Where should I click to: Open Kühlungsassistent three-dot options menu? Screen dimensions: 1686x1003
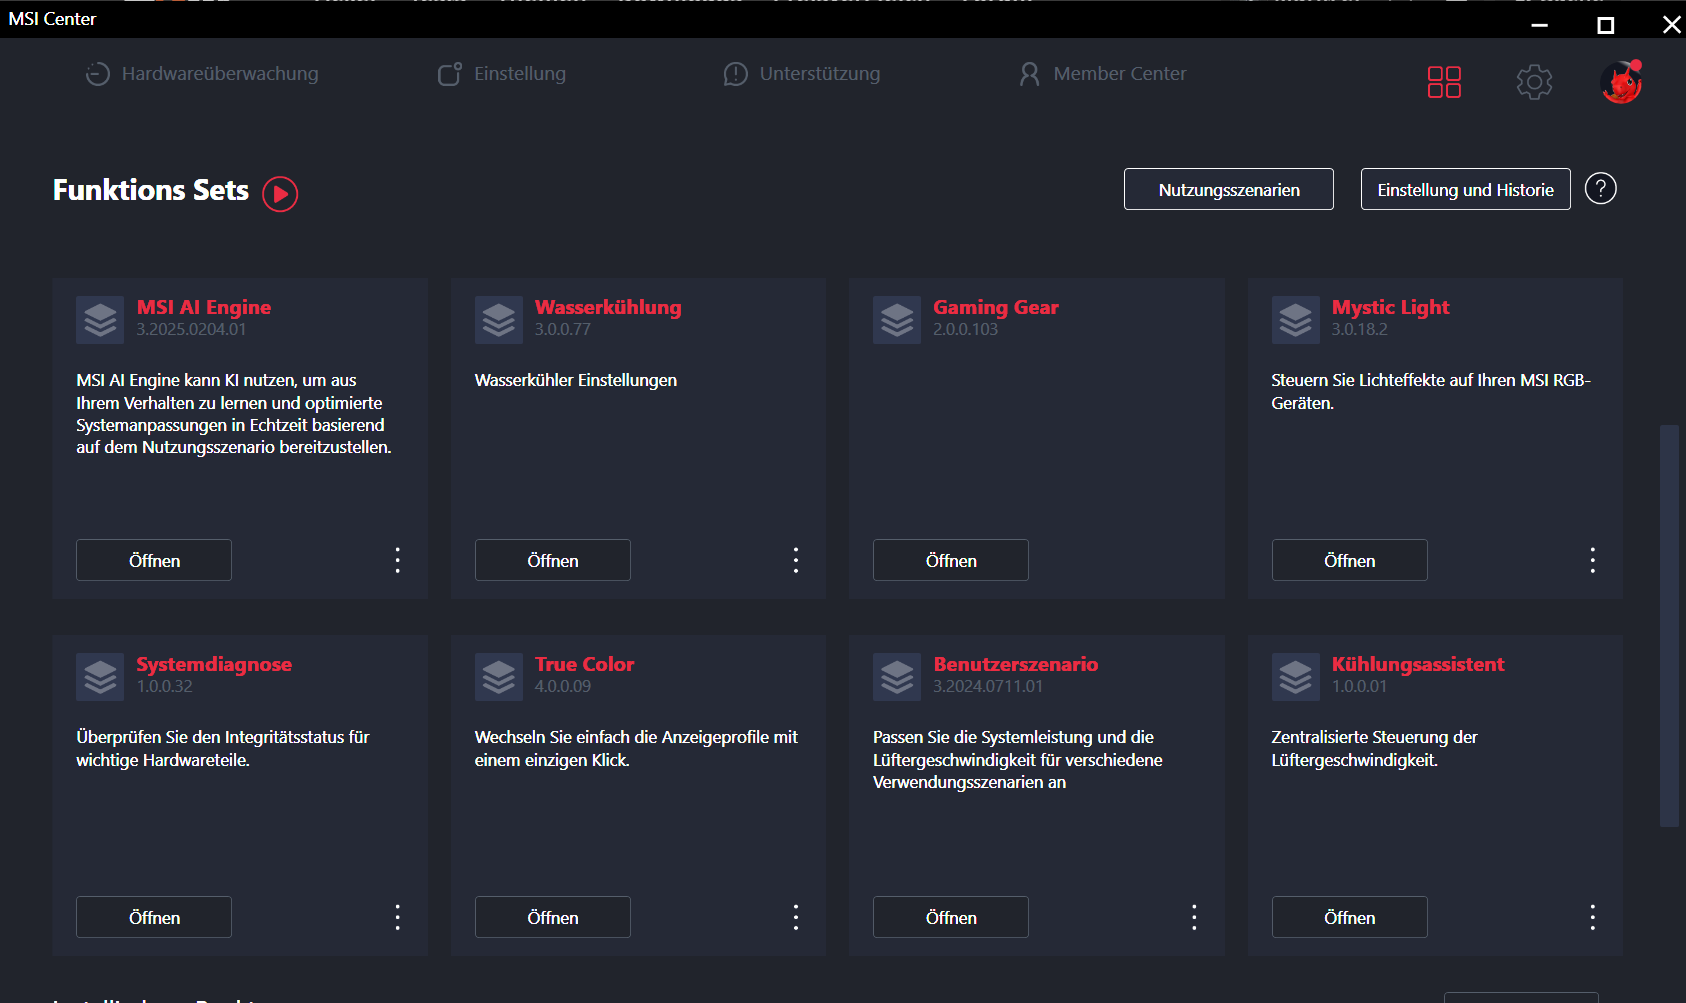(1593, 917)
